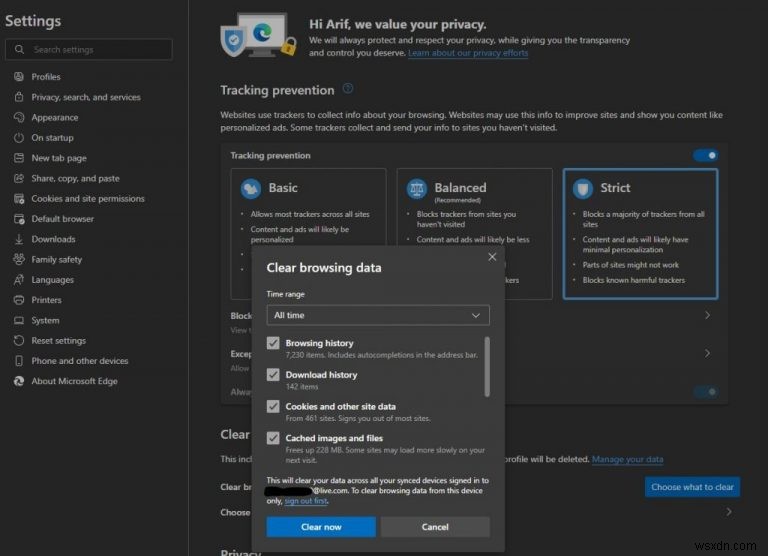Click the About Microsoft Edge logo icon

19,381
